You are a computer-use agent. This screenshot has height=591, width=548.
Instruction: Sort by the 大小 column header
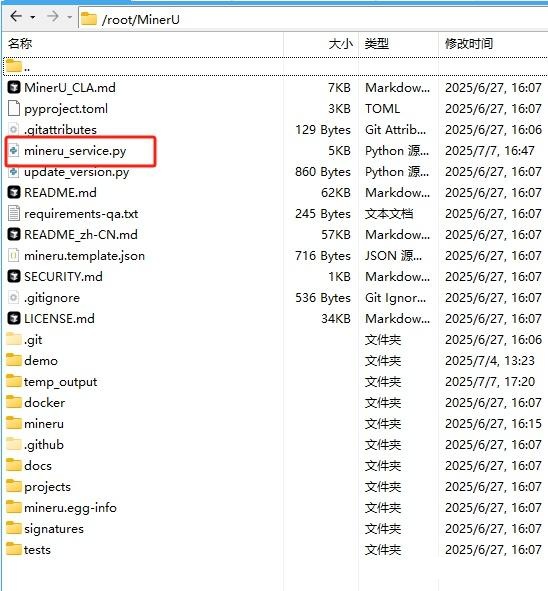point(341,44)
